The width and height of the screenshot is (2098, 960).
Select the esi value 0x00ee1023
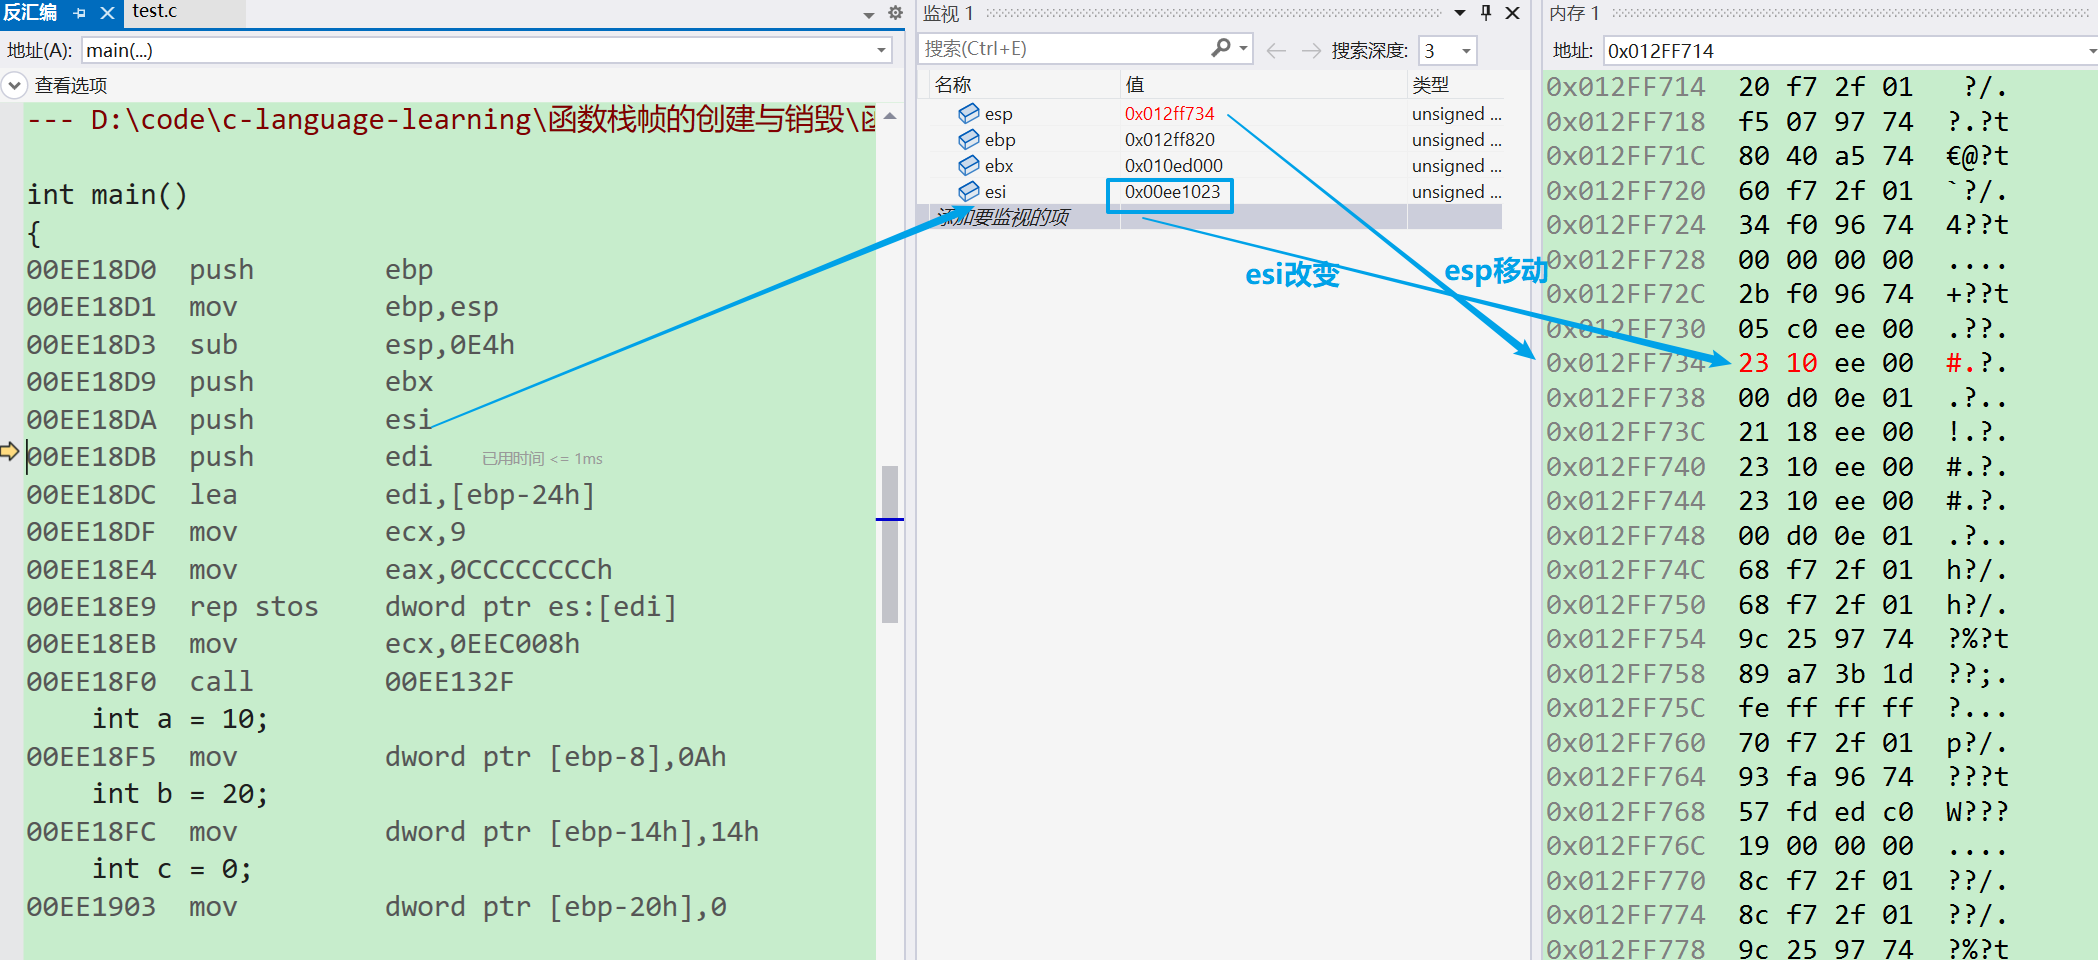1172,191
